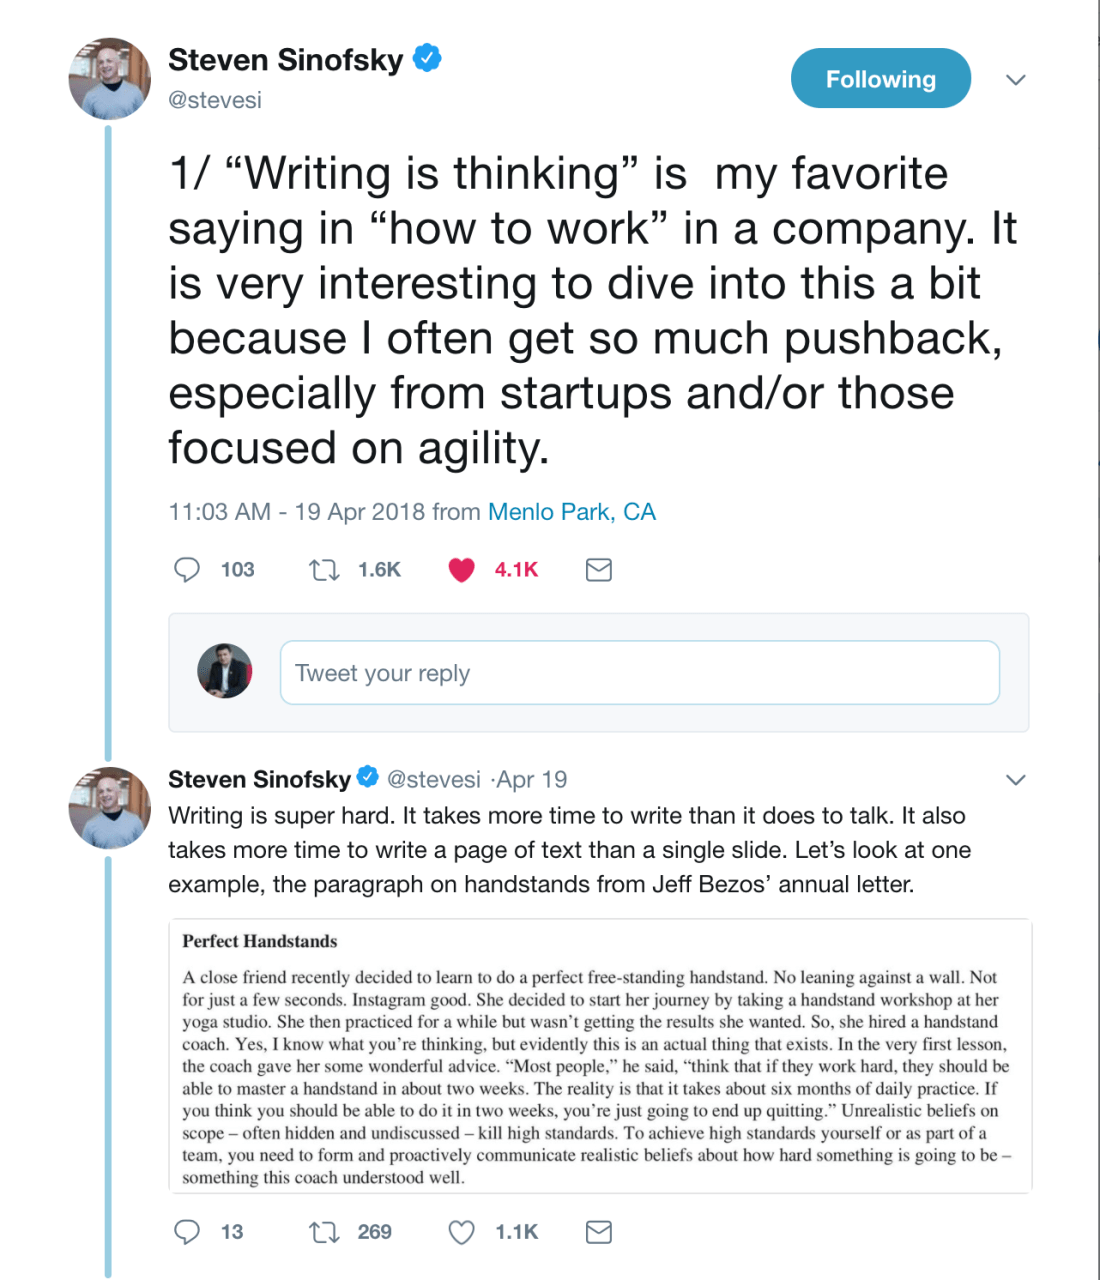Open the Menlo Park, CA location link
Image resolution: width=1100 pixels, height=1280 pixels.
coord(571,511)
